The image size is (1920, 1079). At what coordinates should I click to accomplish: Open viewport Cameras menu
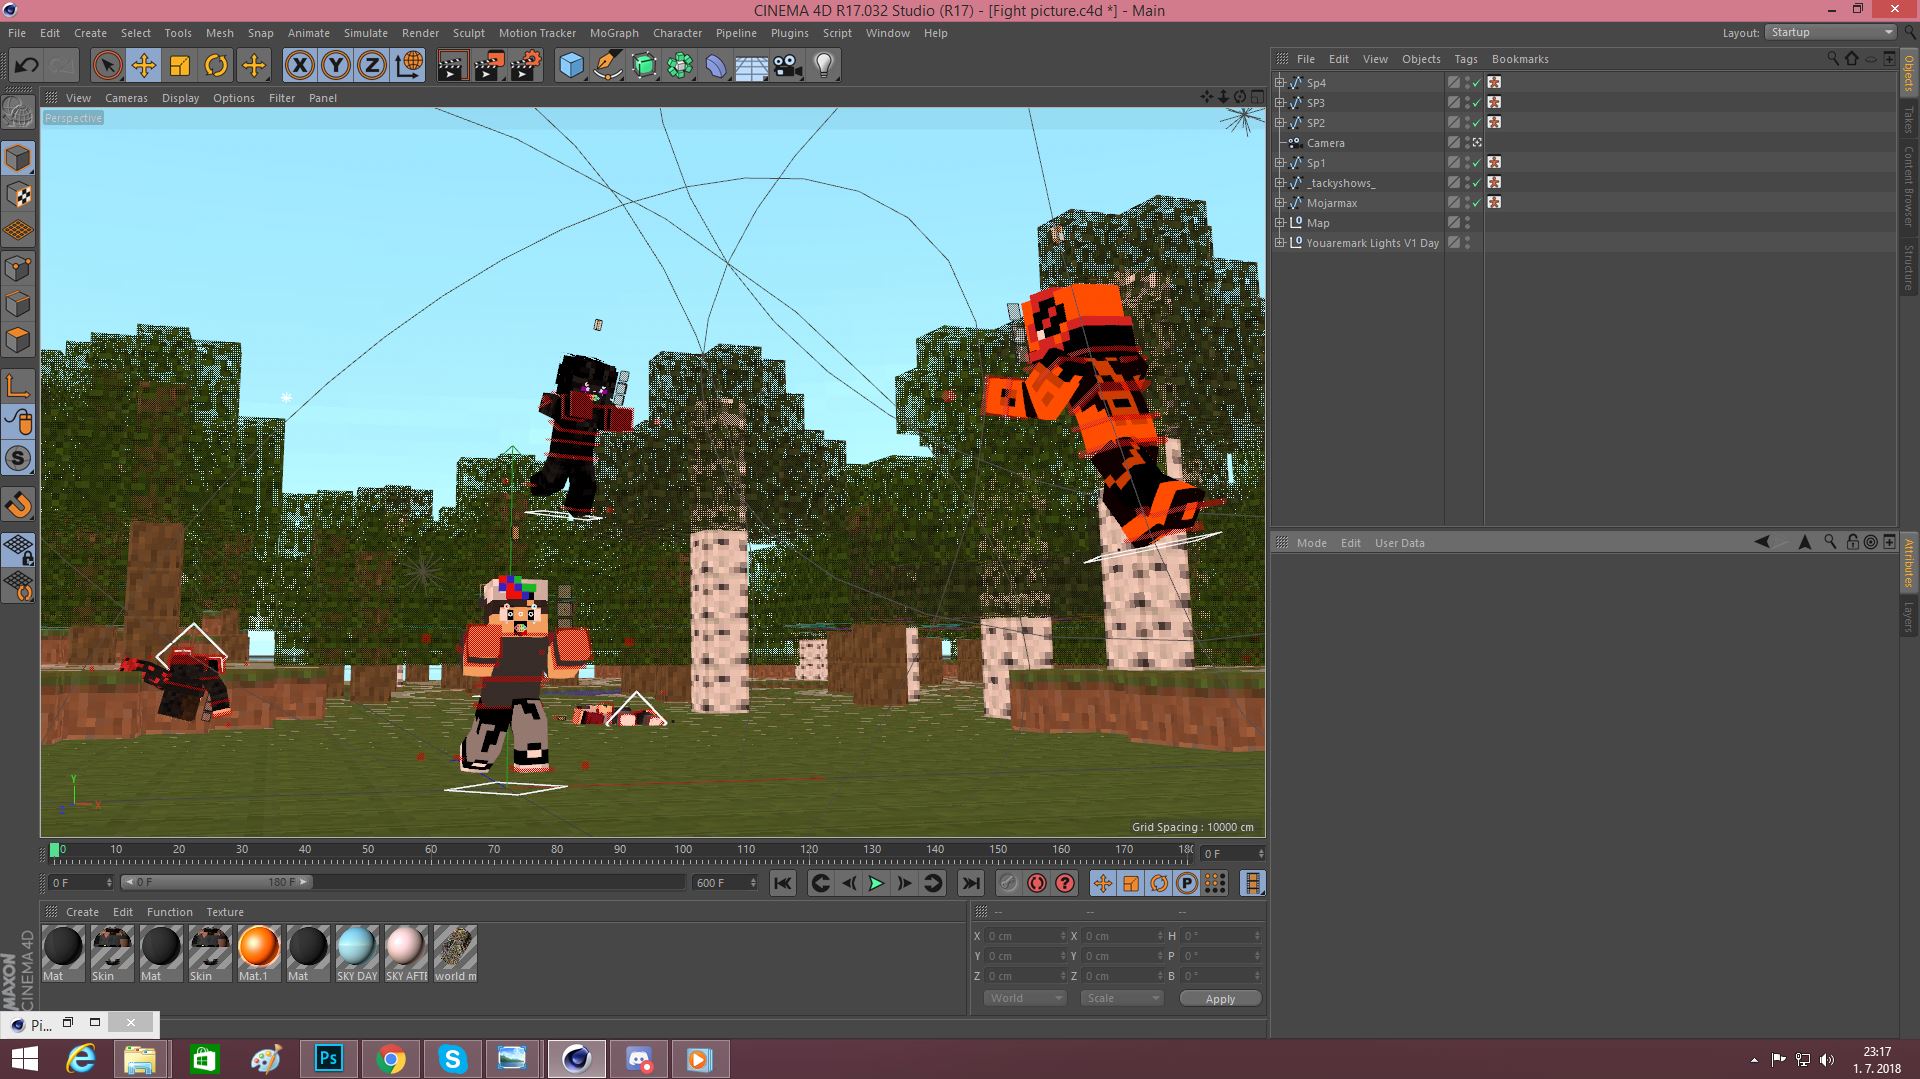(126, 98)
